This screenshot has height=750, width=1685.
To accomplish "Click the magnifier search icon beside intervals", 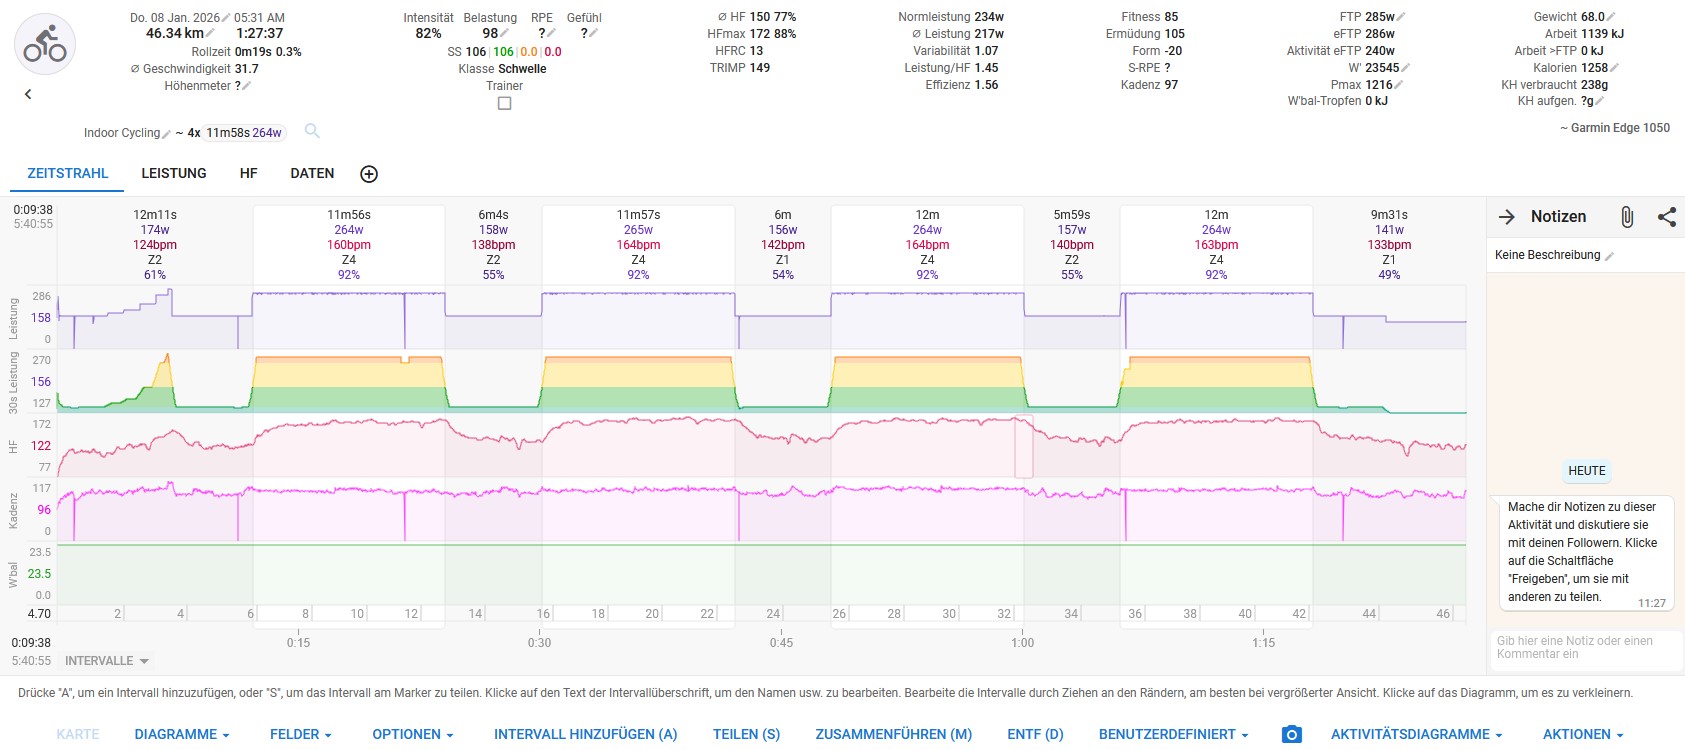I will pos(312,131).
